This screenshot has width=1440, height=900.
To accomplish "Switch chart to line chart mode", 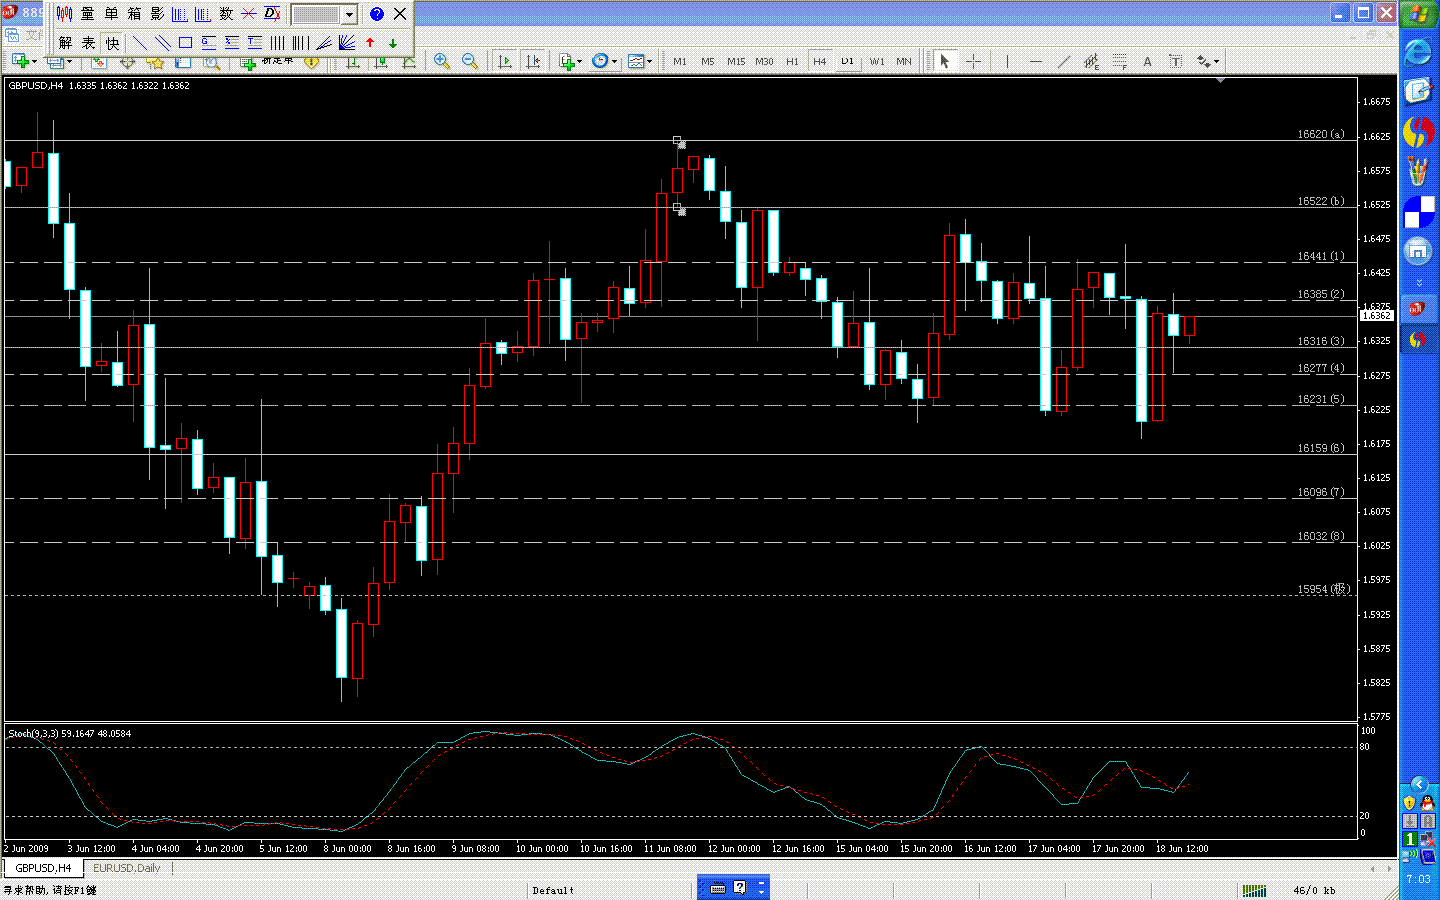I will coord(408,62).
